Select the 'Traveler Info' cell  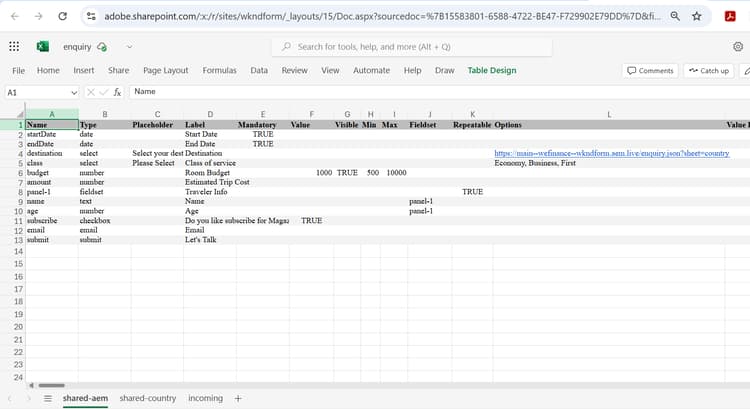coord(210,192)
